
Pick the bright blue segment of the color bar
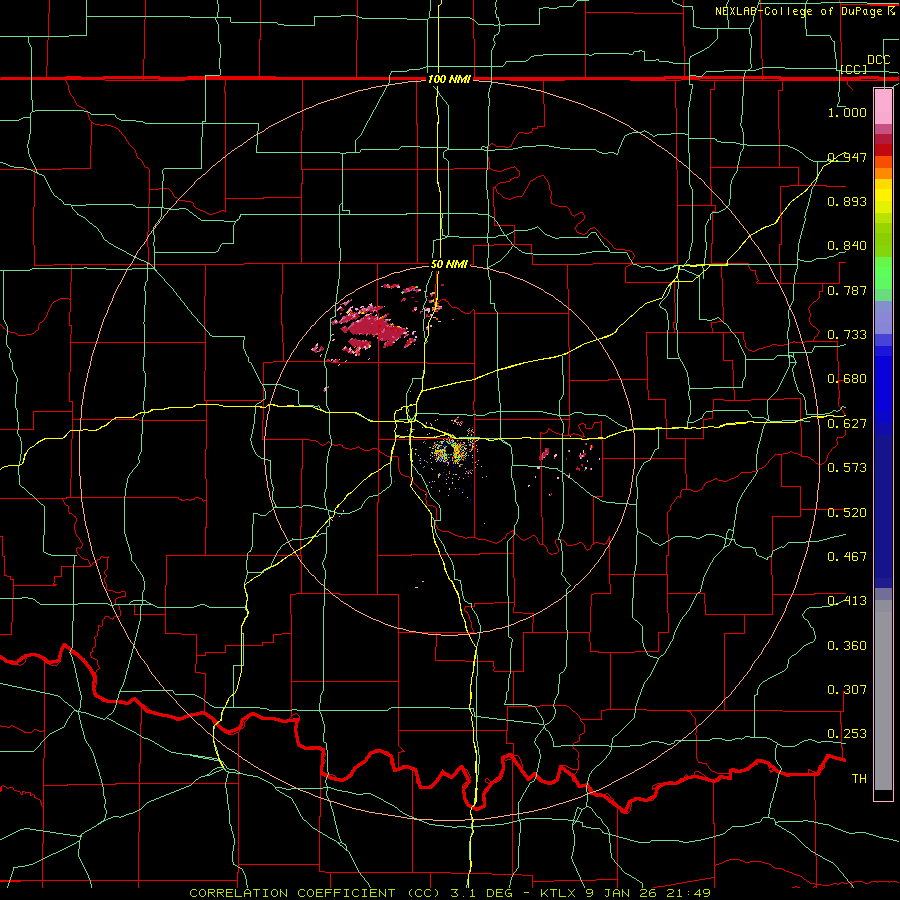(883, 390)
